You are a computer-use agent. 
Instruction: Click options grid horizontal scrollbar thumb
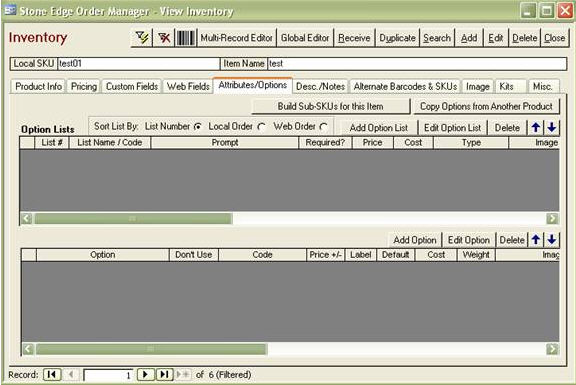point(151,349)
